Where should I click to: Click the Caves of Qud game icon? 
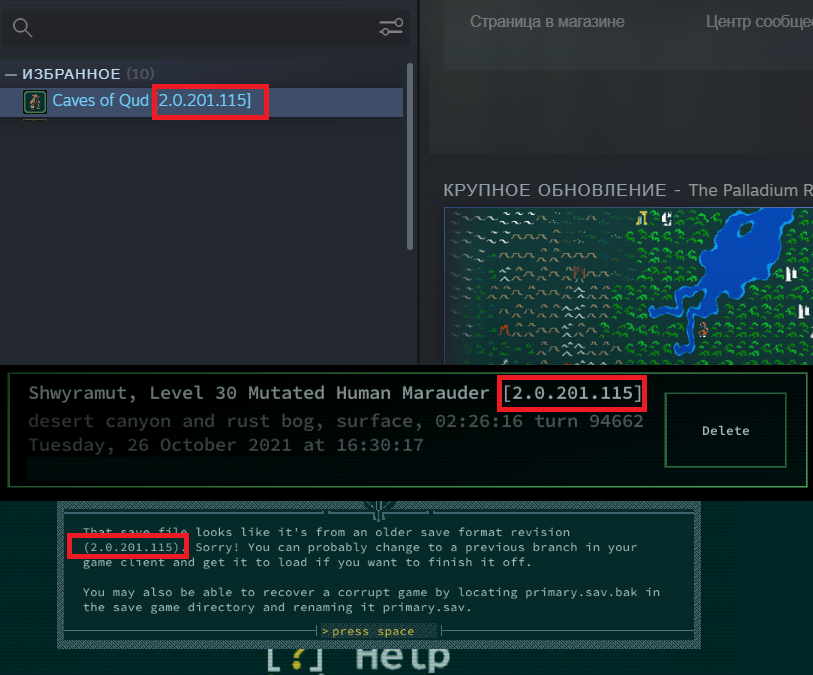[35, 101]
